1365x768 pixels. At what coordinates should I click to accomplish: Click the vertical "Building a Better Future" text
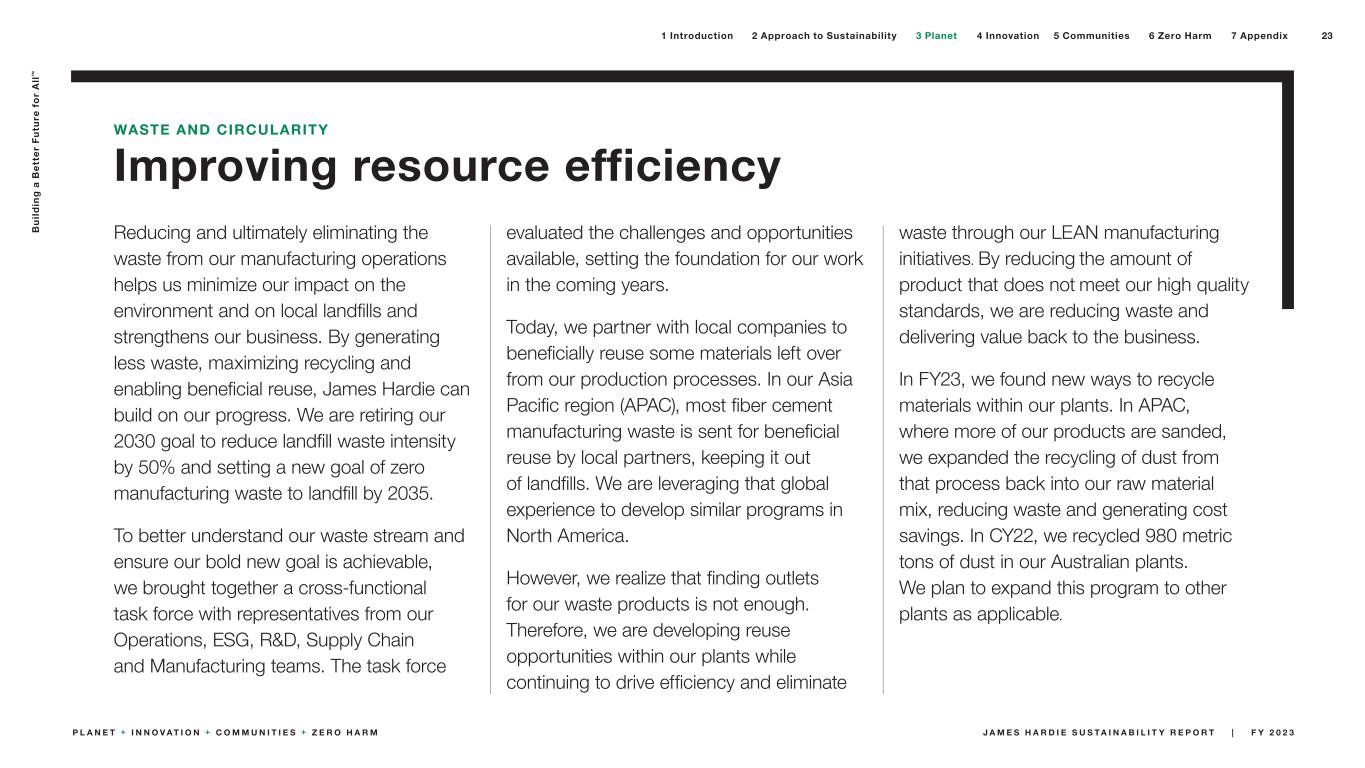tap(36, 152)
